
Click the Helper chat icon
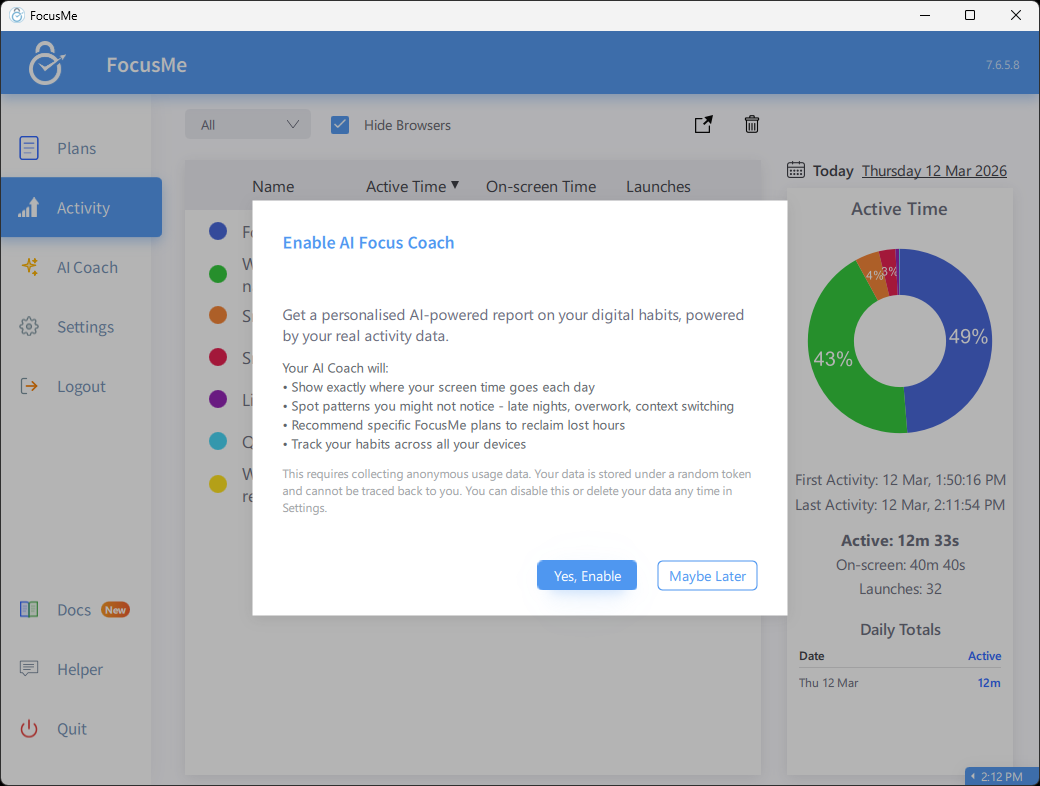[29, 669]
